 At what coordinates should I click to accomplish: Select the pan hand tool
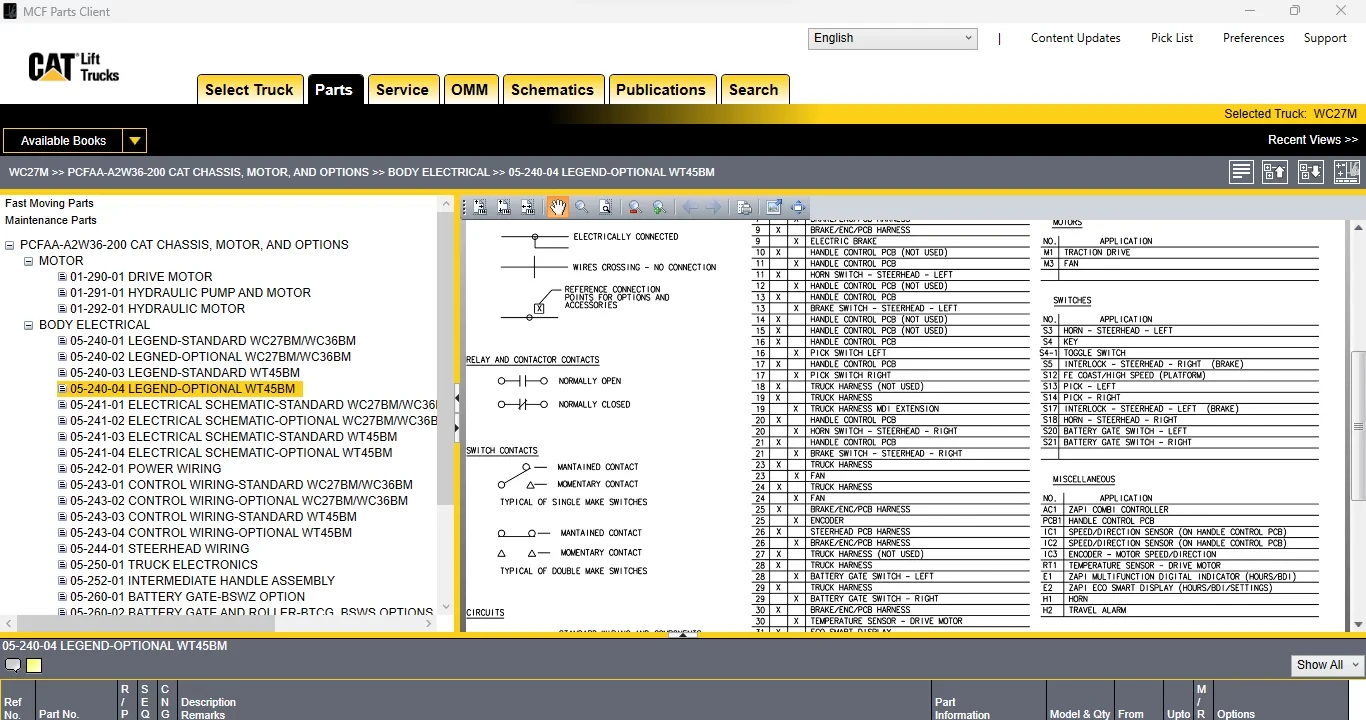click(x=557, y=207)
